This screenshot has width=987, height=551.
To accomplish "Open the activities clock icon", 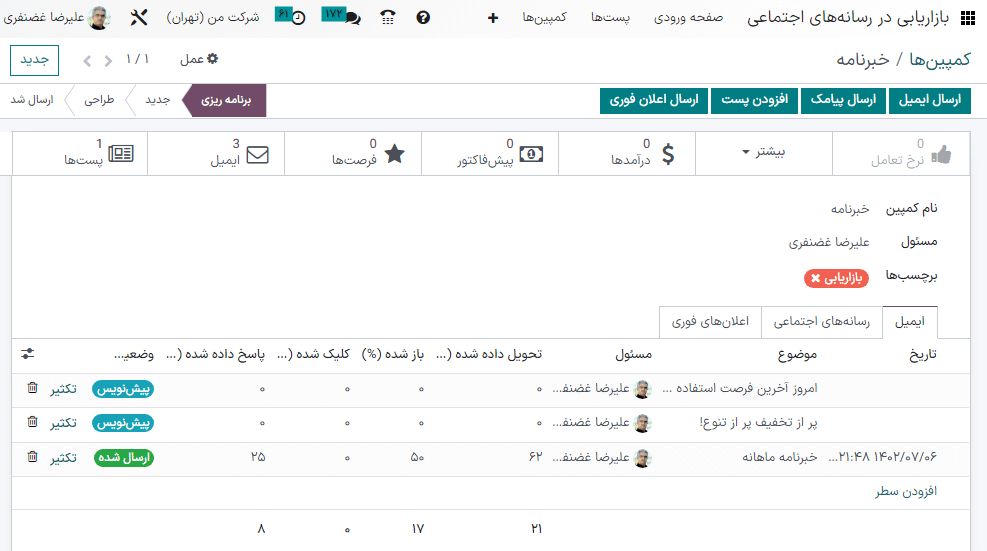I will pyautogui.click(x=297, y=18).
